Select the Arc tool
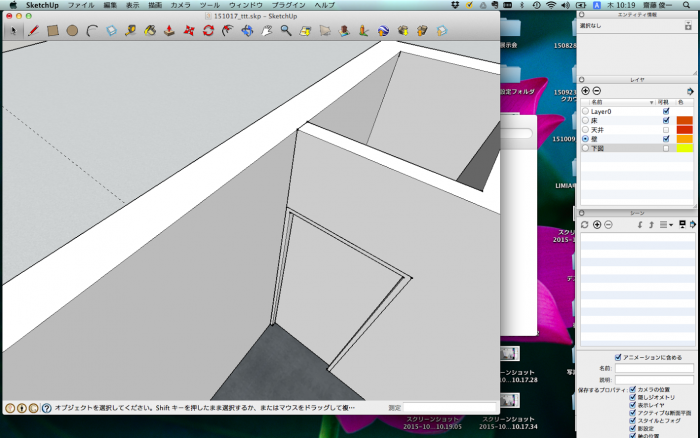700x438 pixels. [x=92, y=31]
